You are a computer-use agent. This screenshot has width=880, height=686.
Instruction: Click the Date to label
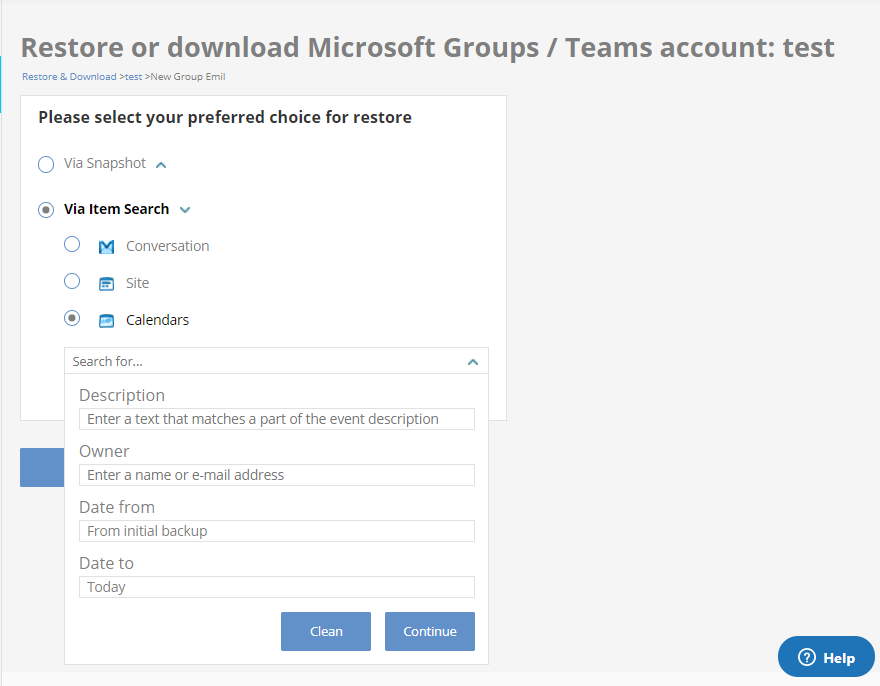tap(106, 563)
